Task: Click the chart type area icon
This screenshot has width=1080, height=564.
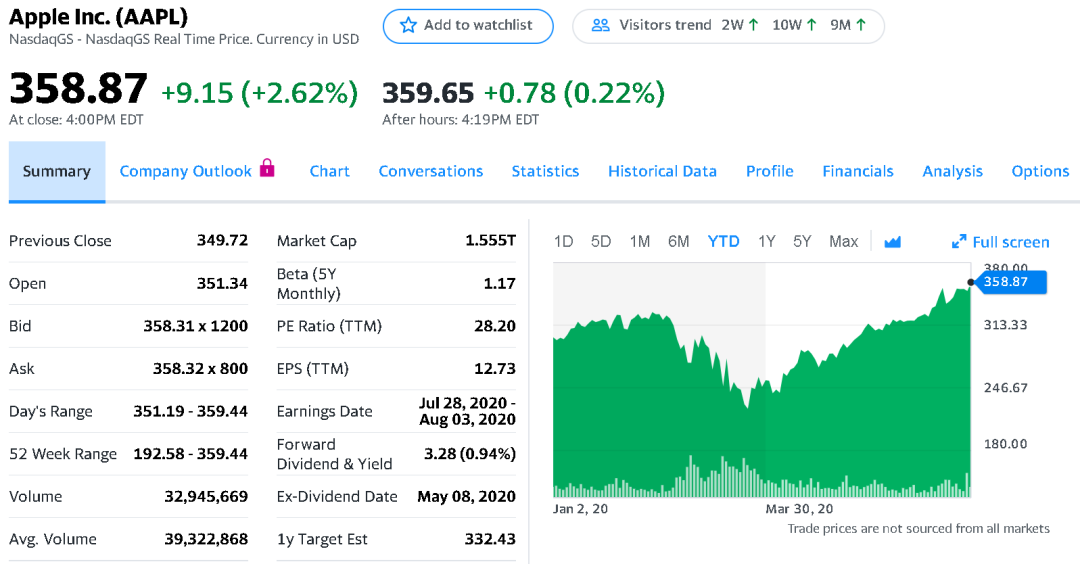Action: point(893,242)
